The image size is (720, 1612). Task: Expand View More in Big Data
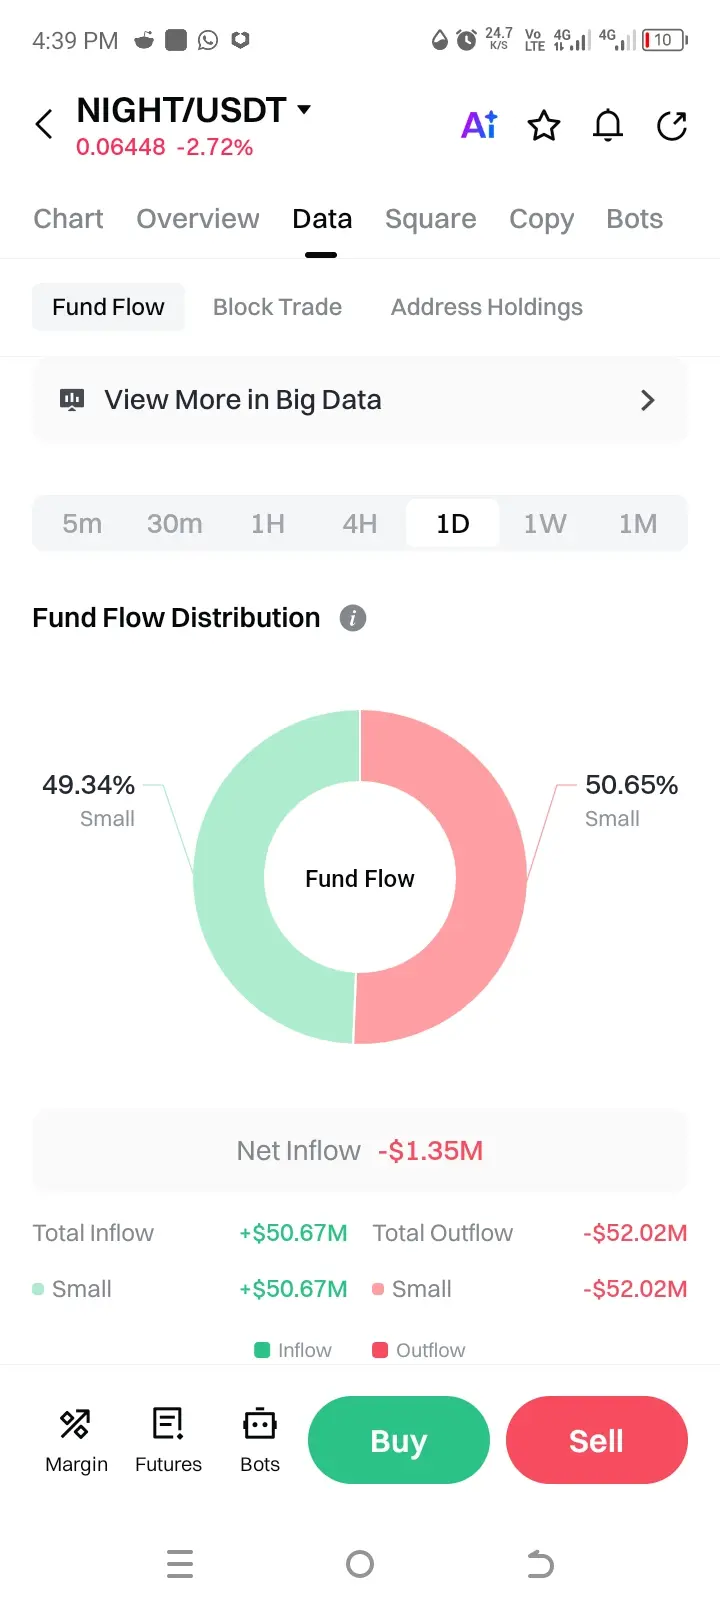tap(360, 400)
